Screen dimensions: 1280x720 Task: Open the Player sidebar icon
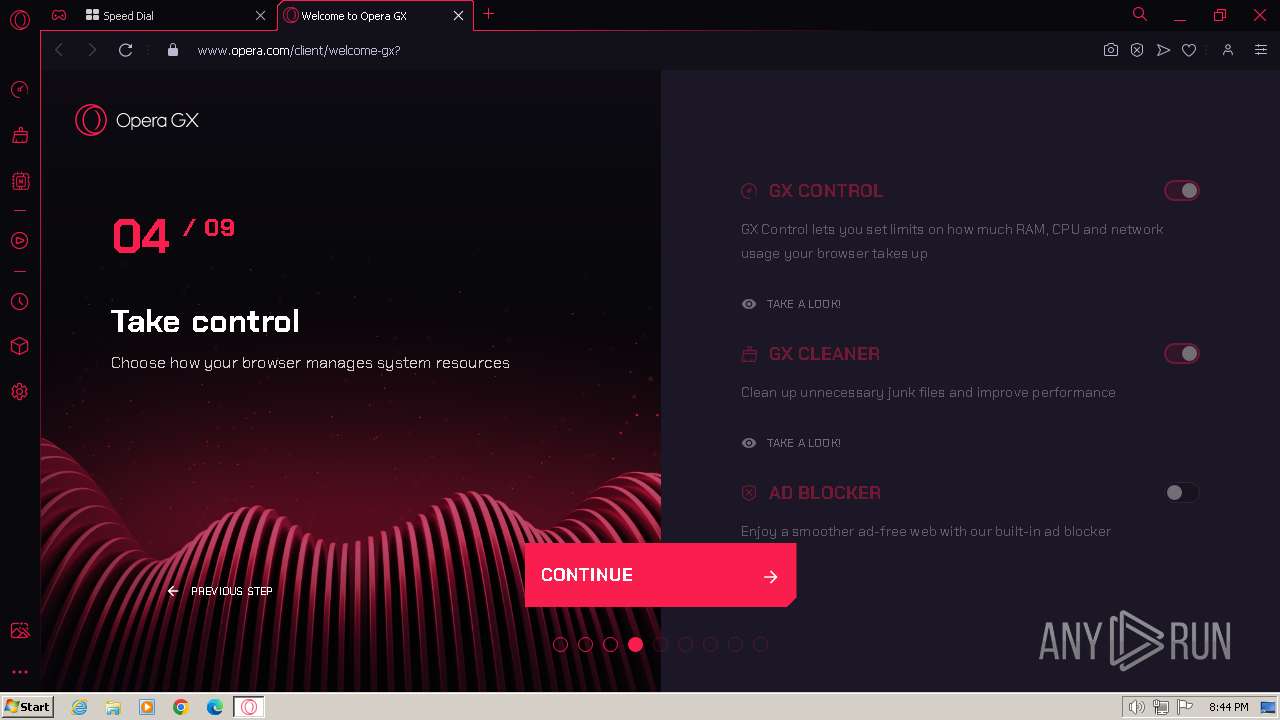pyautogui.click(x=19, y=240)
